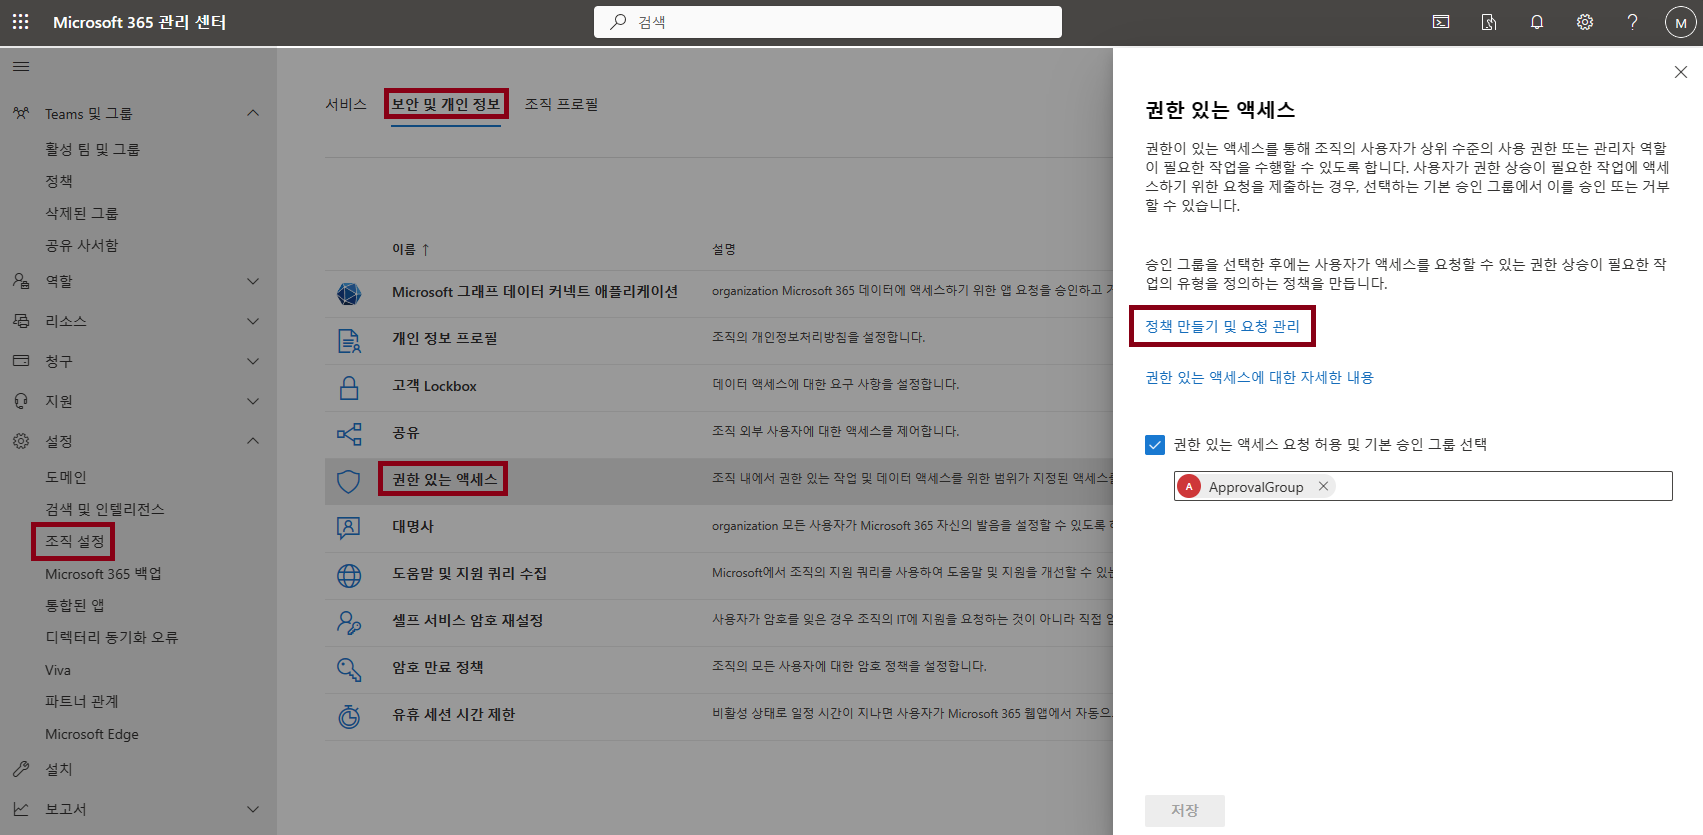This screenshot has width=1703, height=835.
Task: Open Cloud Shell icon in header
Action: 1441,22
